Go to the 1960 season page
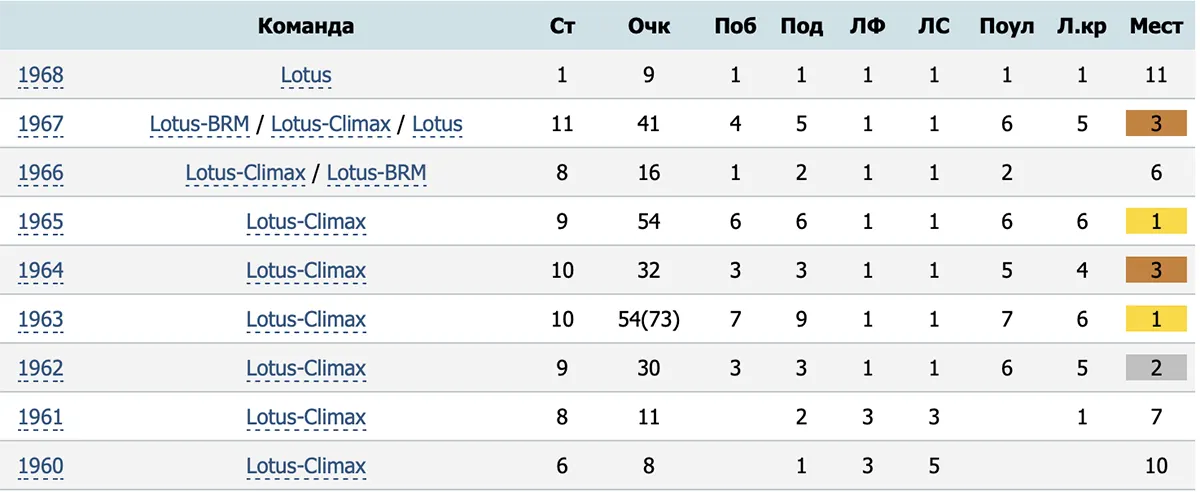The image size is (1200, 492). click(40, 466)
